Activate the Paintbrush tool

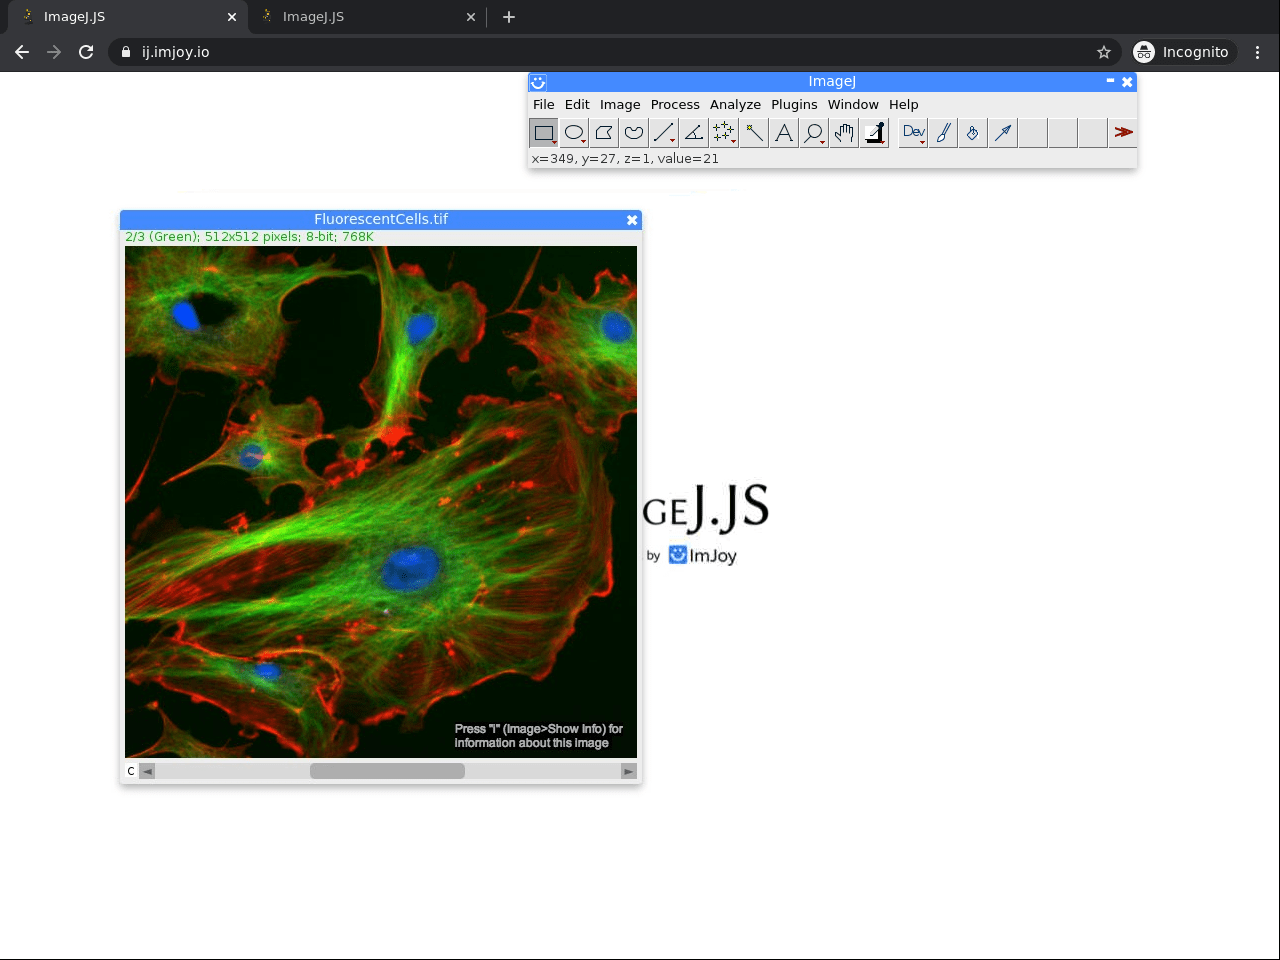pyautogui.click(x=942, y=132)
